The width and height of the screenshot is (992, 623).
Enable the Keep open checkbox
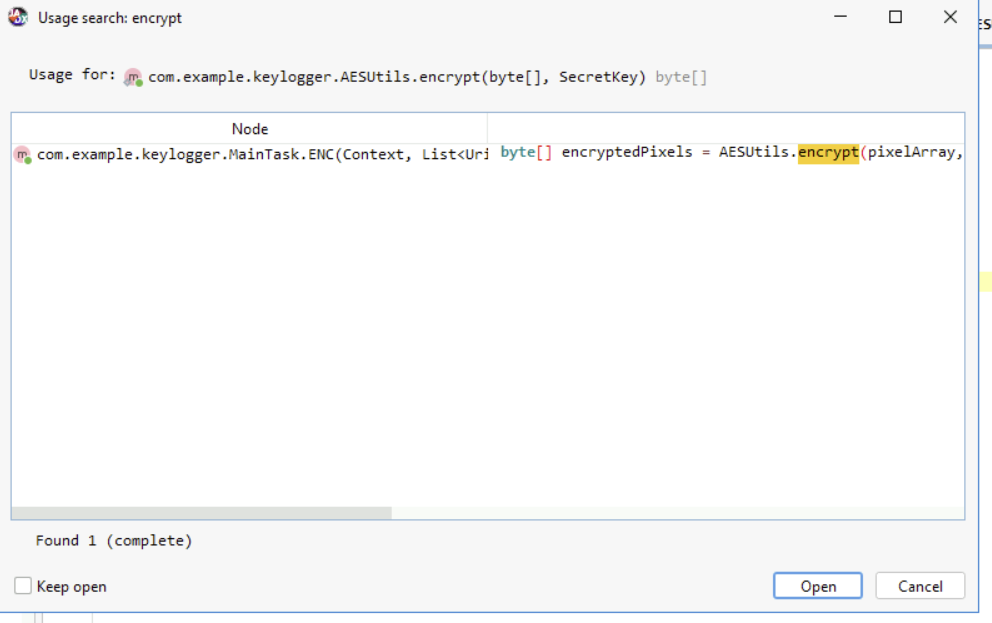coord(23,586)
